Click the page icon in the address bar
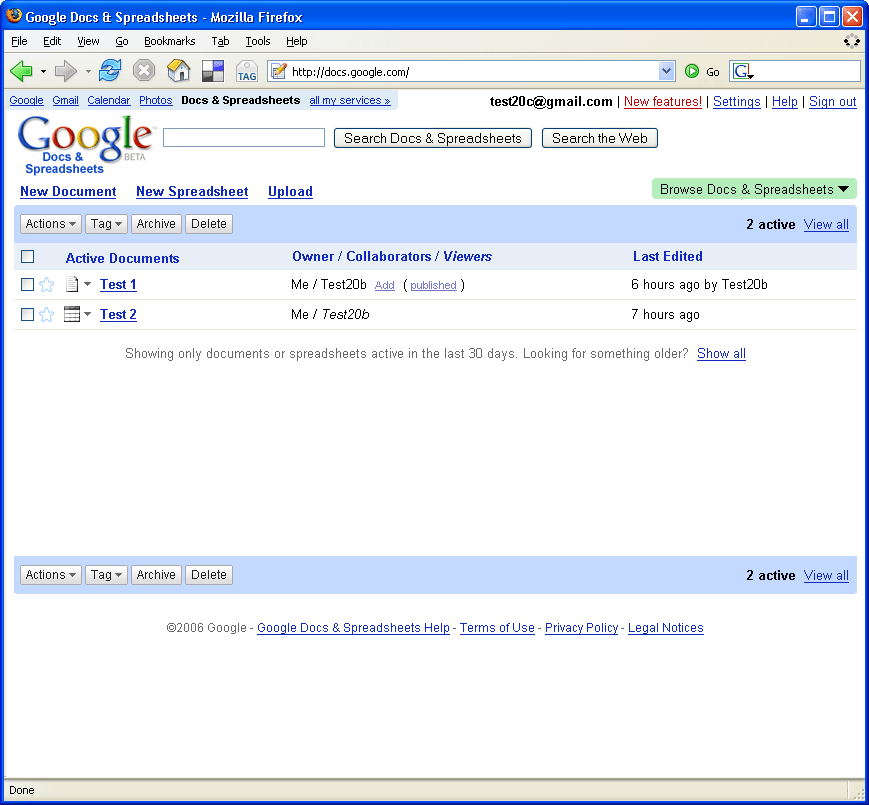Image resolution: width=869 pixels, height=805 pixels. (279, 71)
